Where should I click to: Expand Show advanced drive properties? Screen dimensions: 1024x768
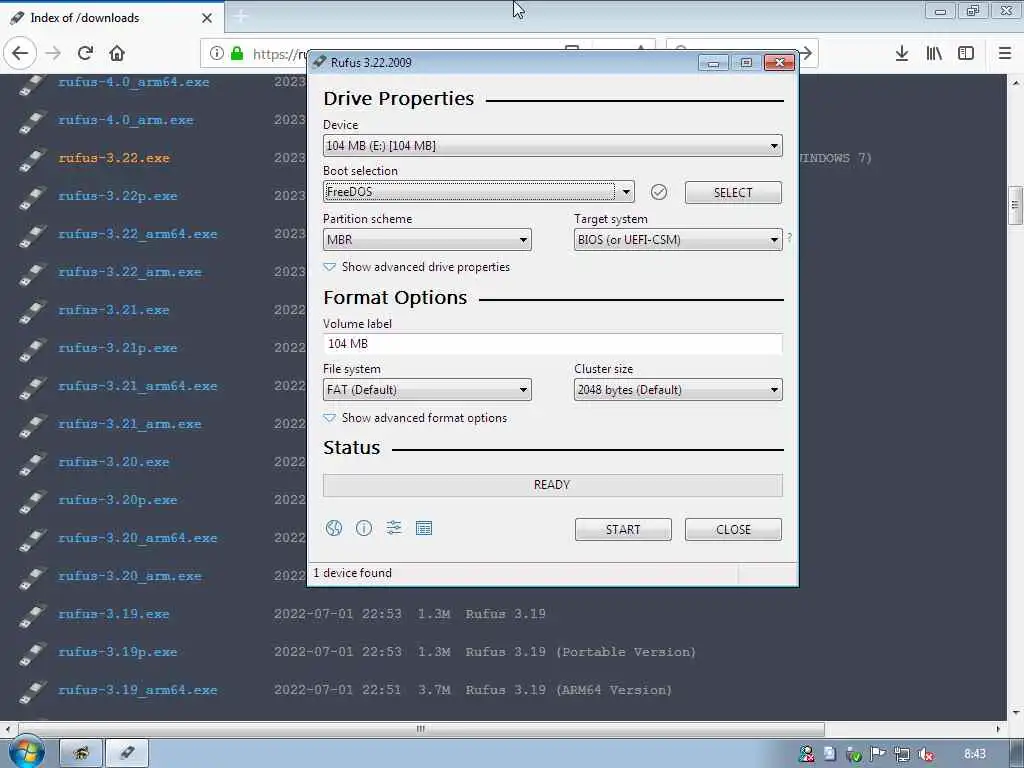(x=417, y=267)
